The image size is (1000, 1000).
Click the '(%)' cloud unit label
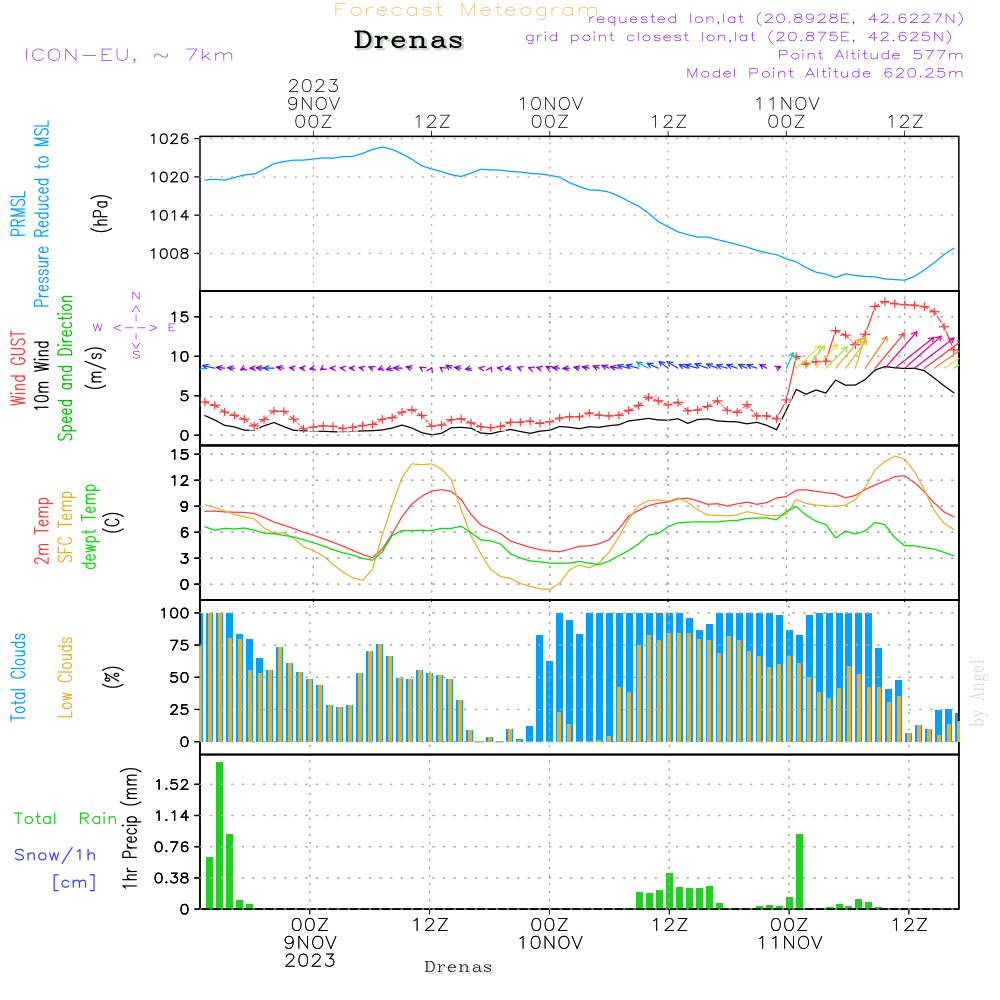[112, 677]
